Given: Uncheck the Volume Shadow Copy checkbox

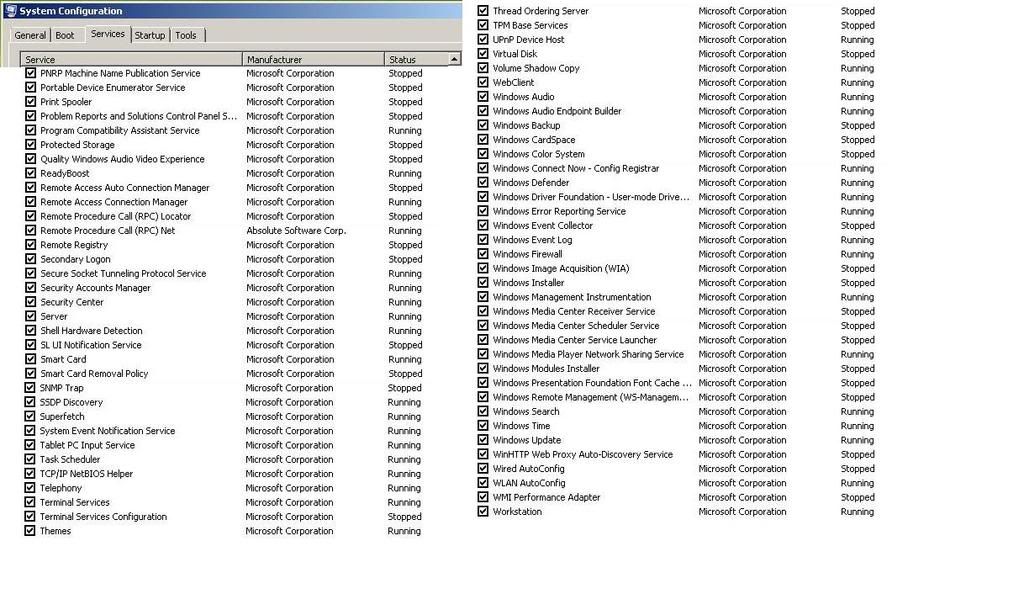Looking at the screenshot, I should [483, 68].
